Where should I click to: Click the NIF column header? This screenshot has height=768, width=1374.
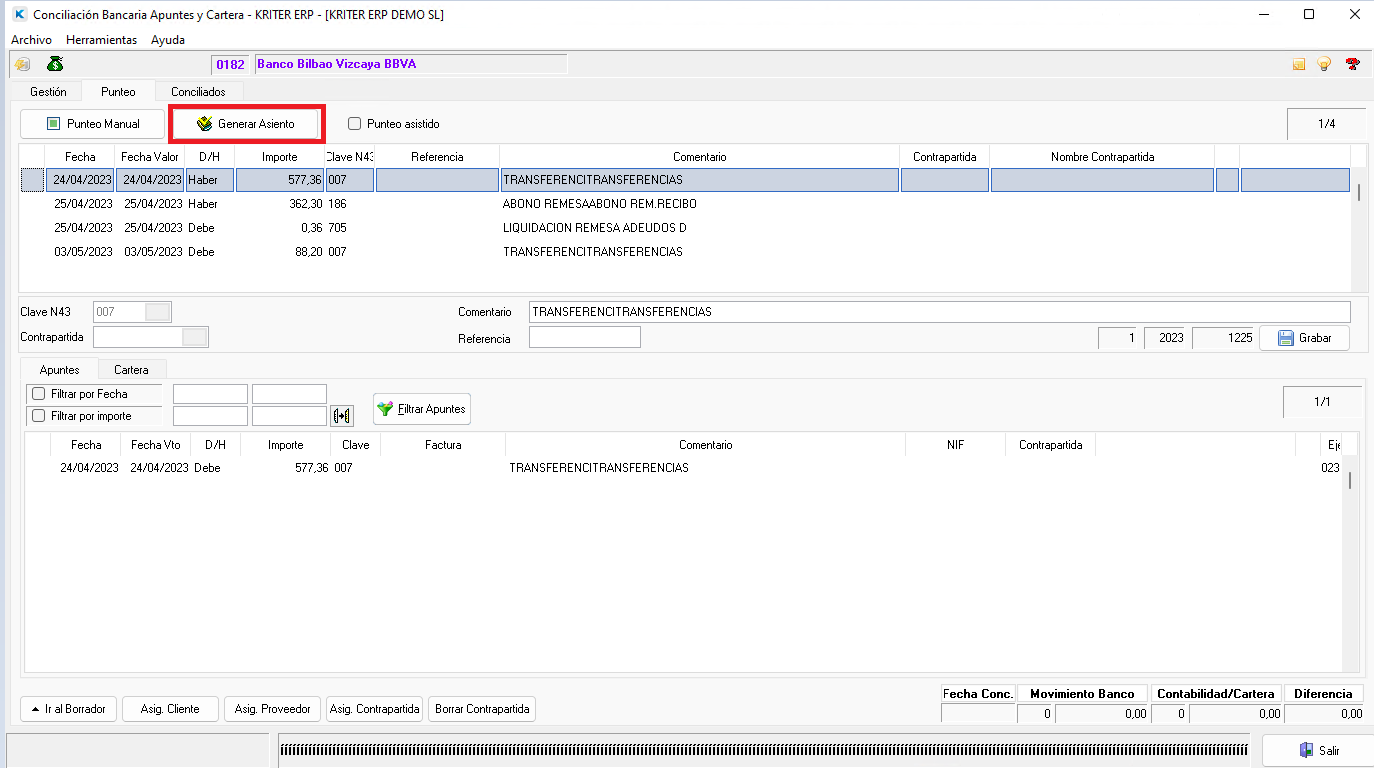click(955, 445)
